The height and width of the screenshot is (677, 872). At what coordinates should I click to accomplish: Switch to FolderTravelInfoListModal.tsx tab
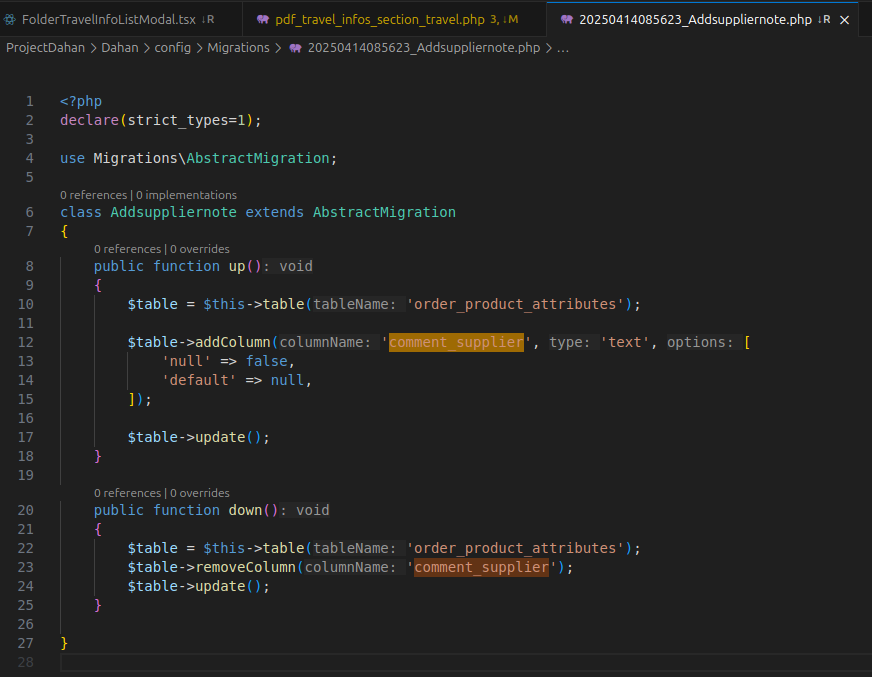click(x=109, y=19)
